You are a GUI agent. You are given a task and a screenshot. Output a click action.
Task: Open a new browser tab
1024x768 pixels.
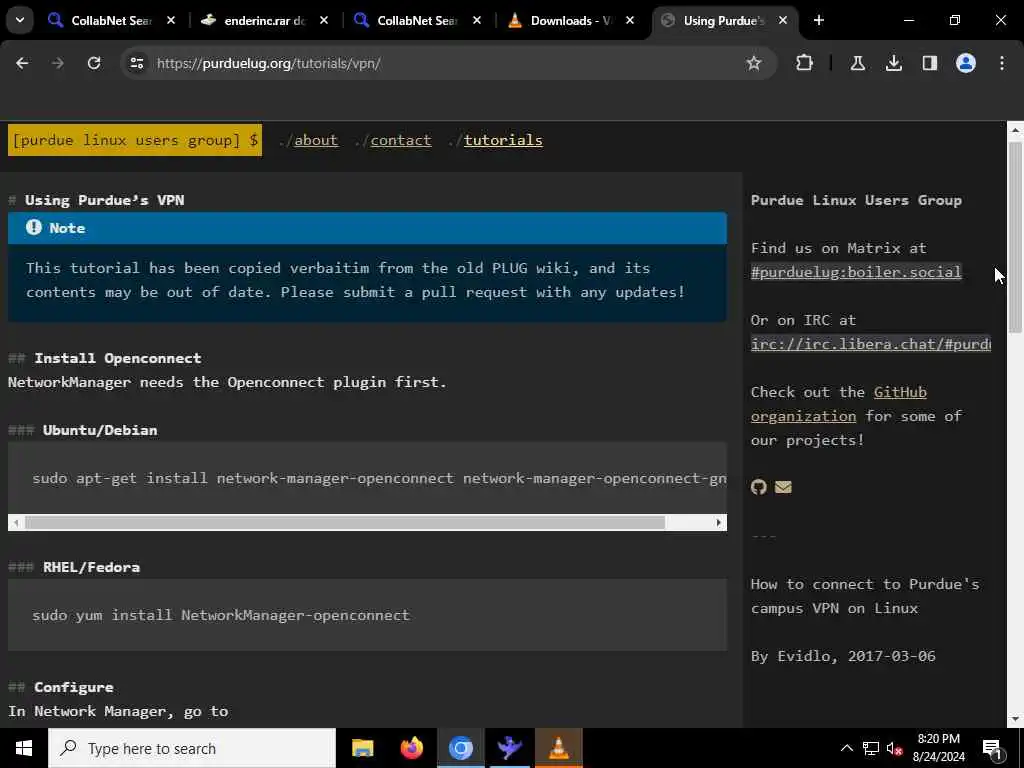coord(819,20)
